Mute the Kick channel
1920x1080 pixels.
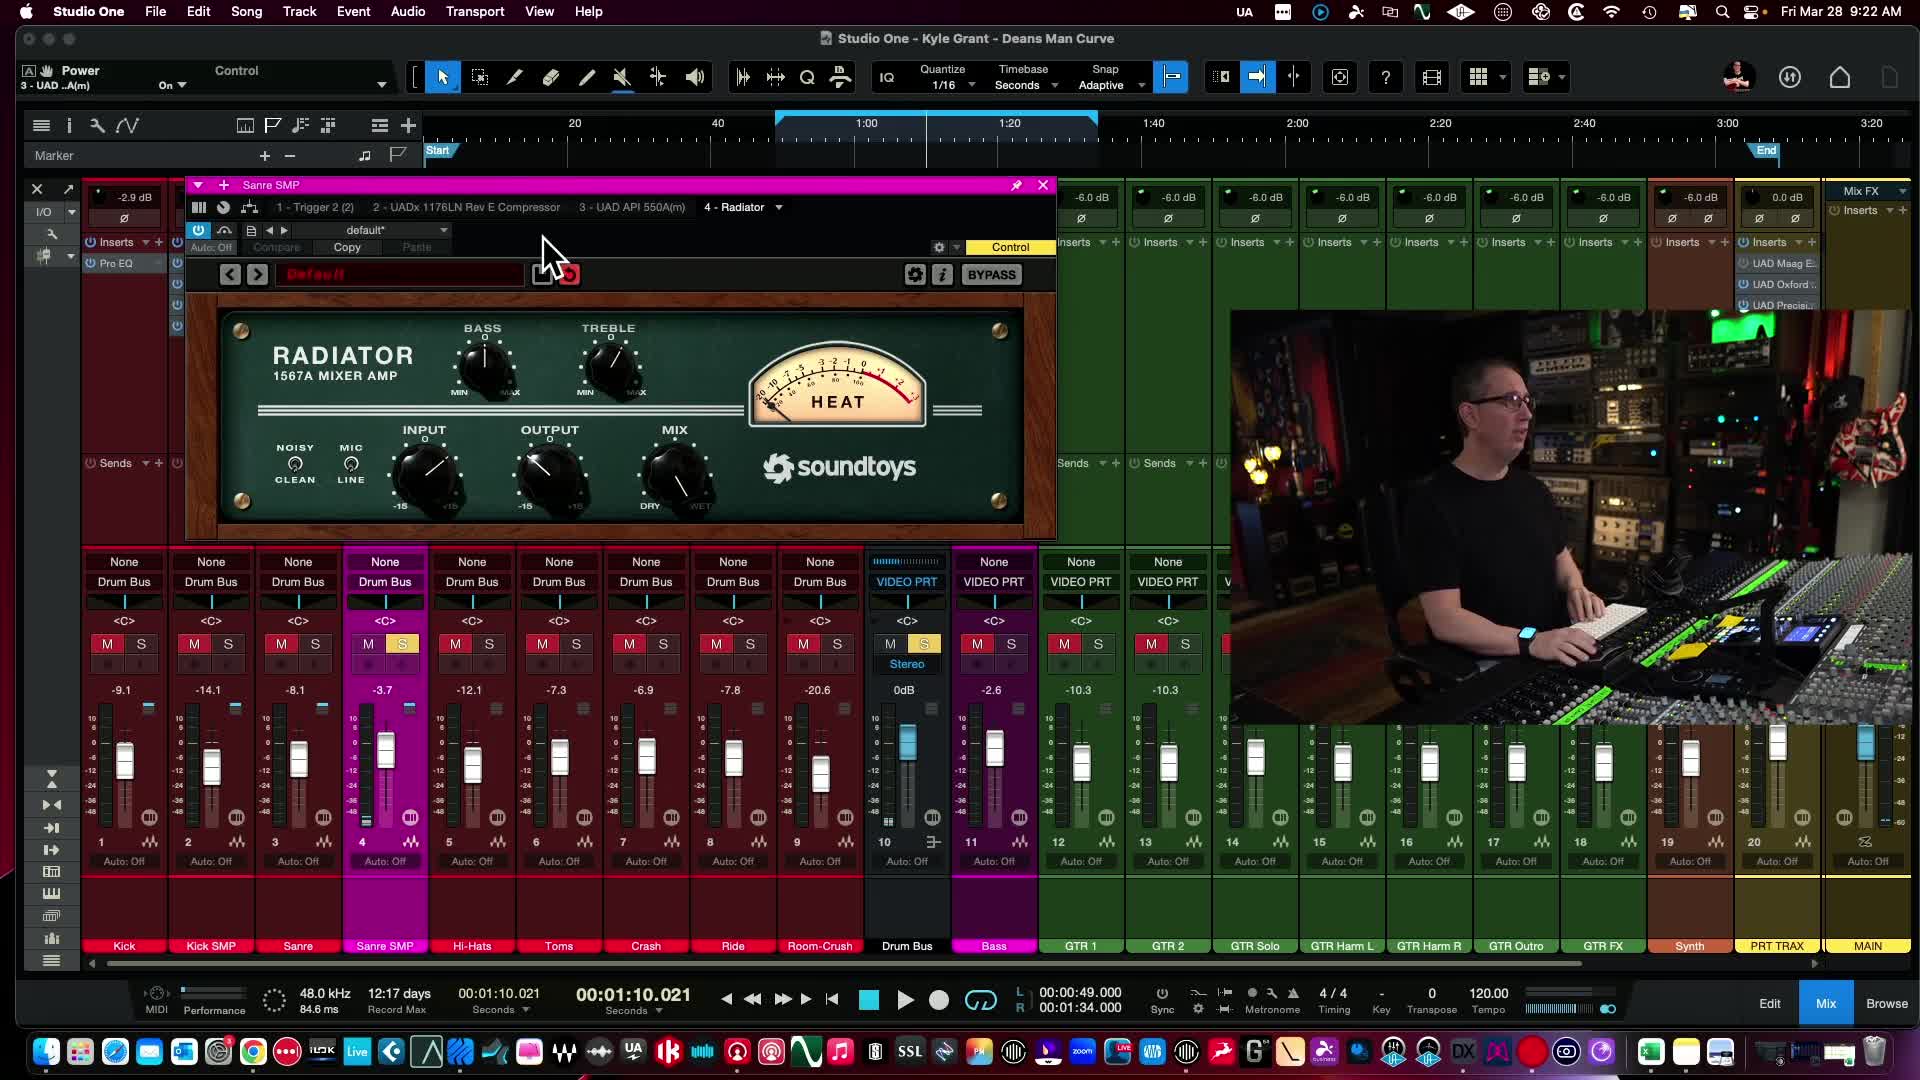coord(107,644)
